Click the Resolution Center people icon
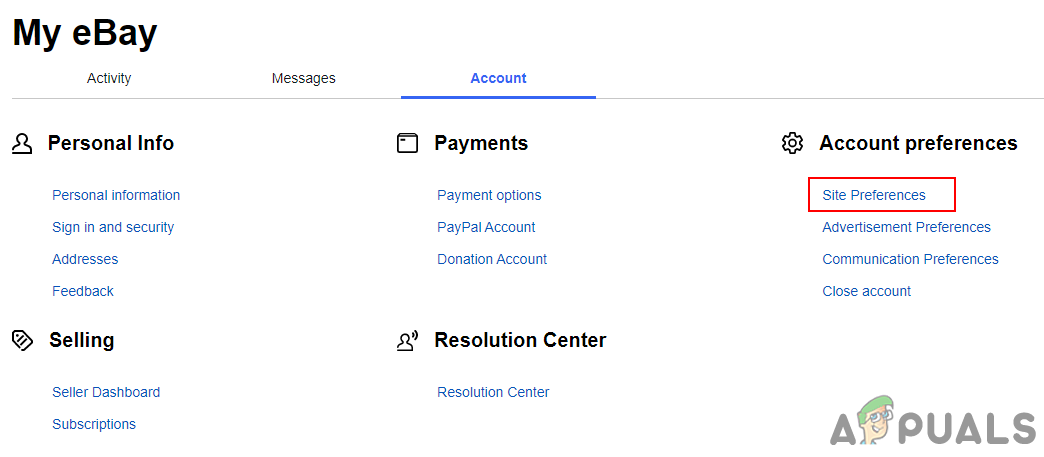 407,341
